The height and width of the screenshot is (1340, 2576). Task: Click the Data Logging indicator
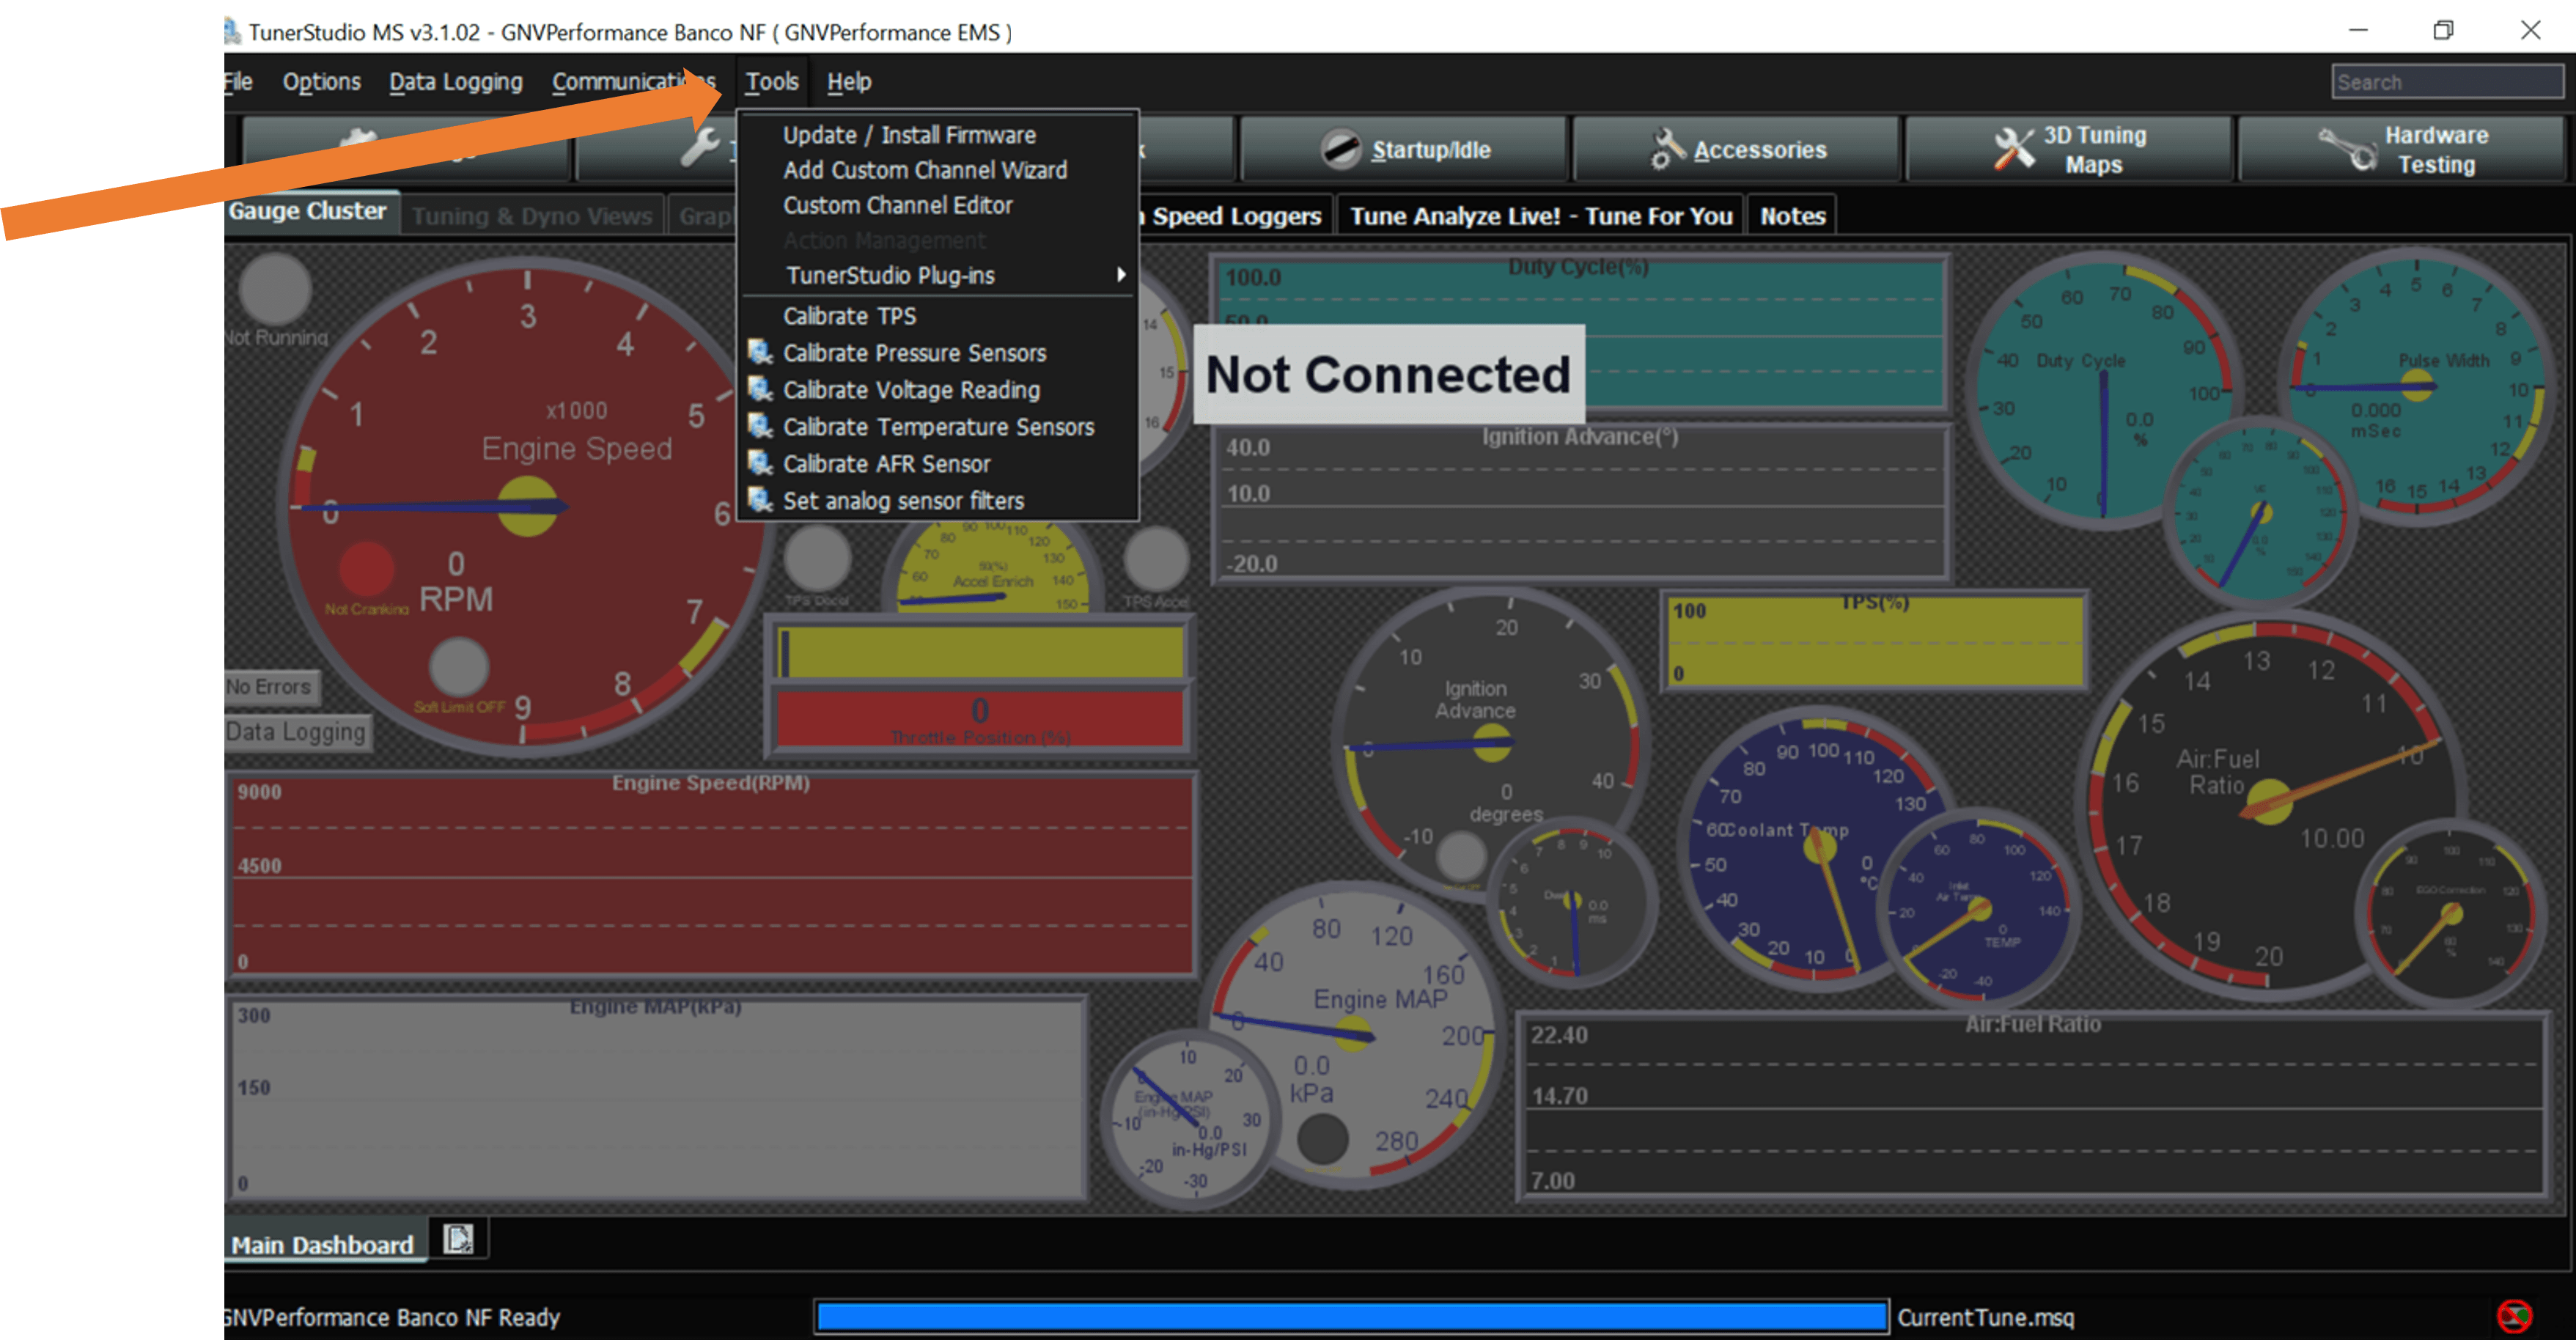[297, 732]
